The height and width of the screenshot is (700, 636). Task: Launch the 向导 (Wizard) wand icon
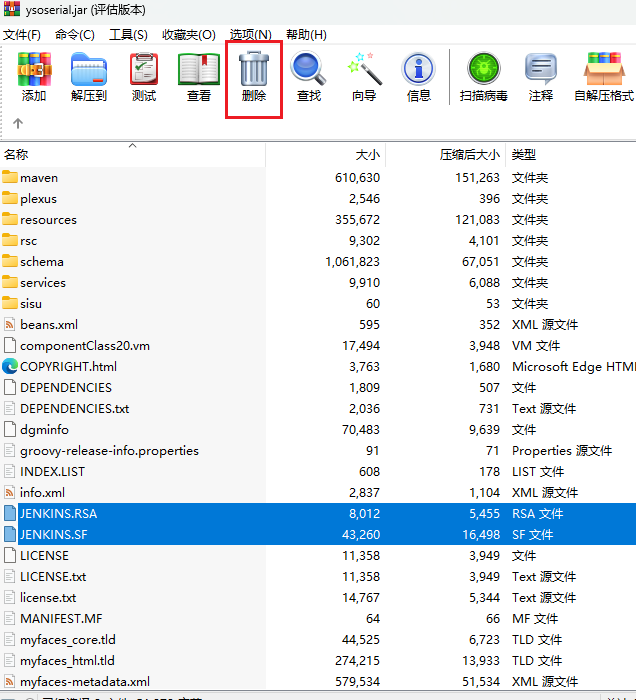click(365, 68)
